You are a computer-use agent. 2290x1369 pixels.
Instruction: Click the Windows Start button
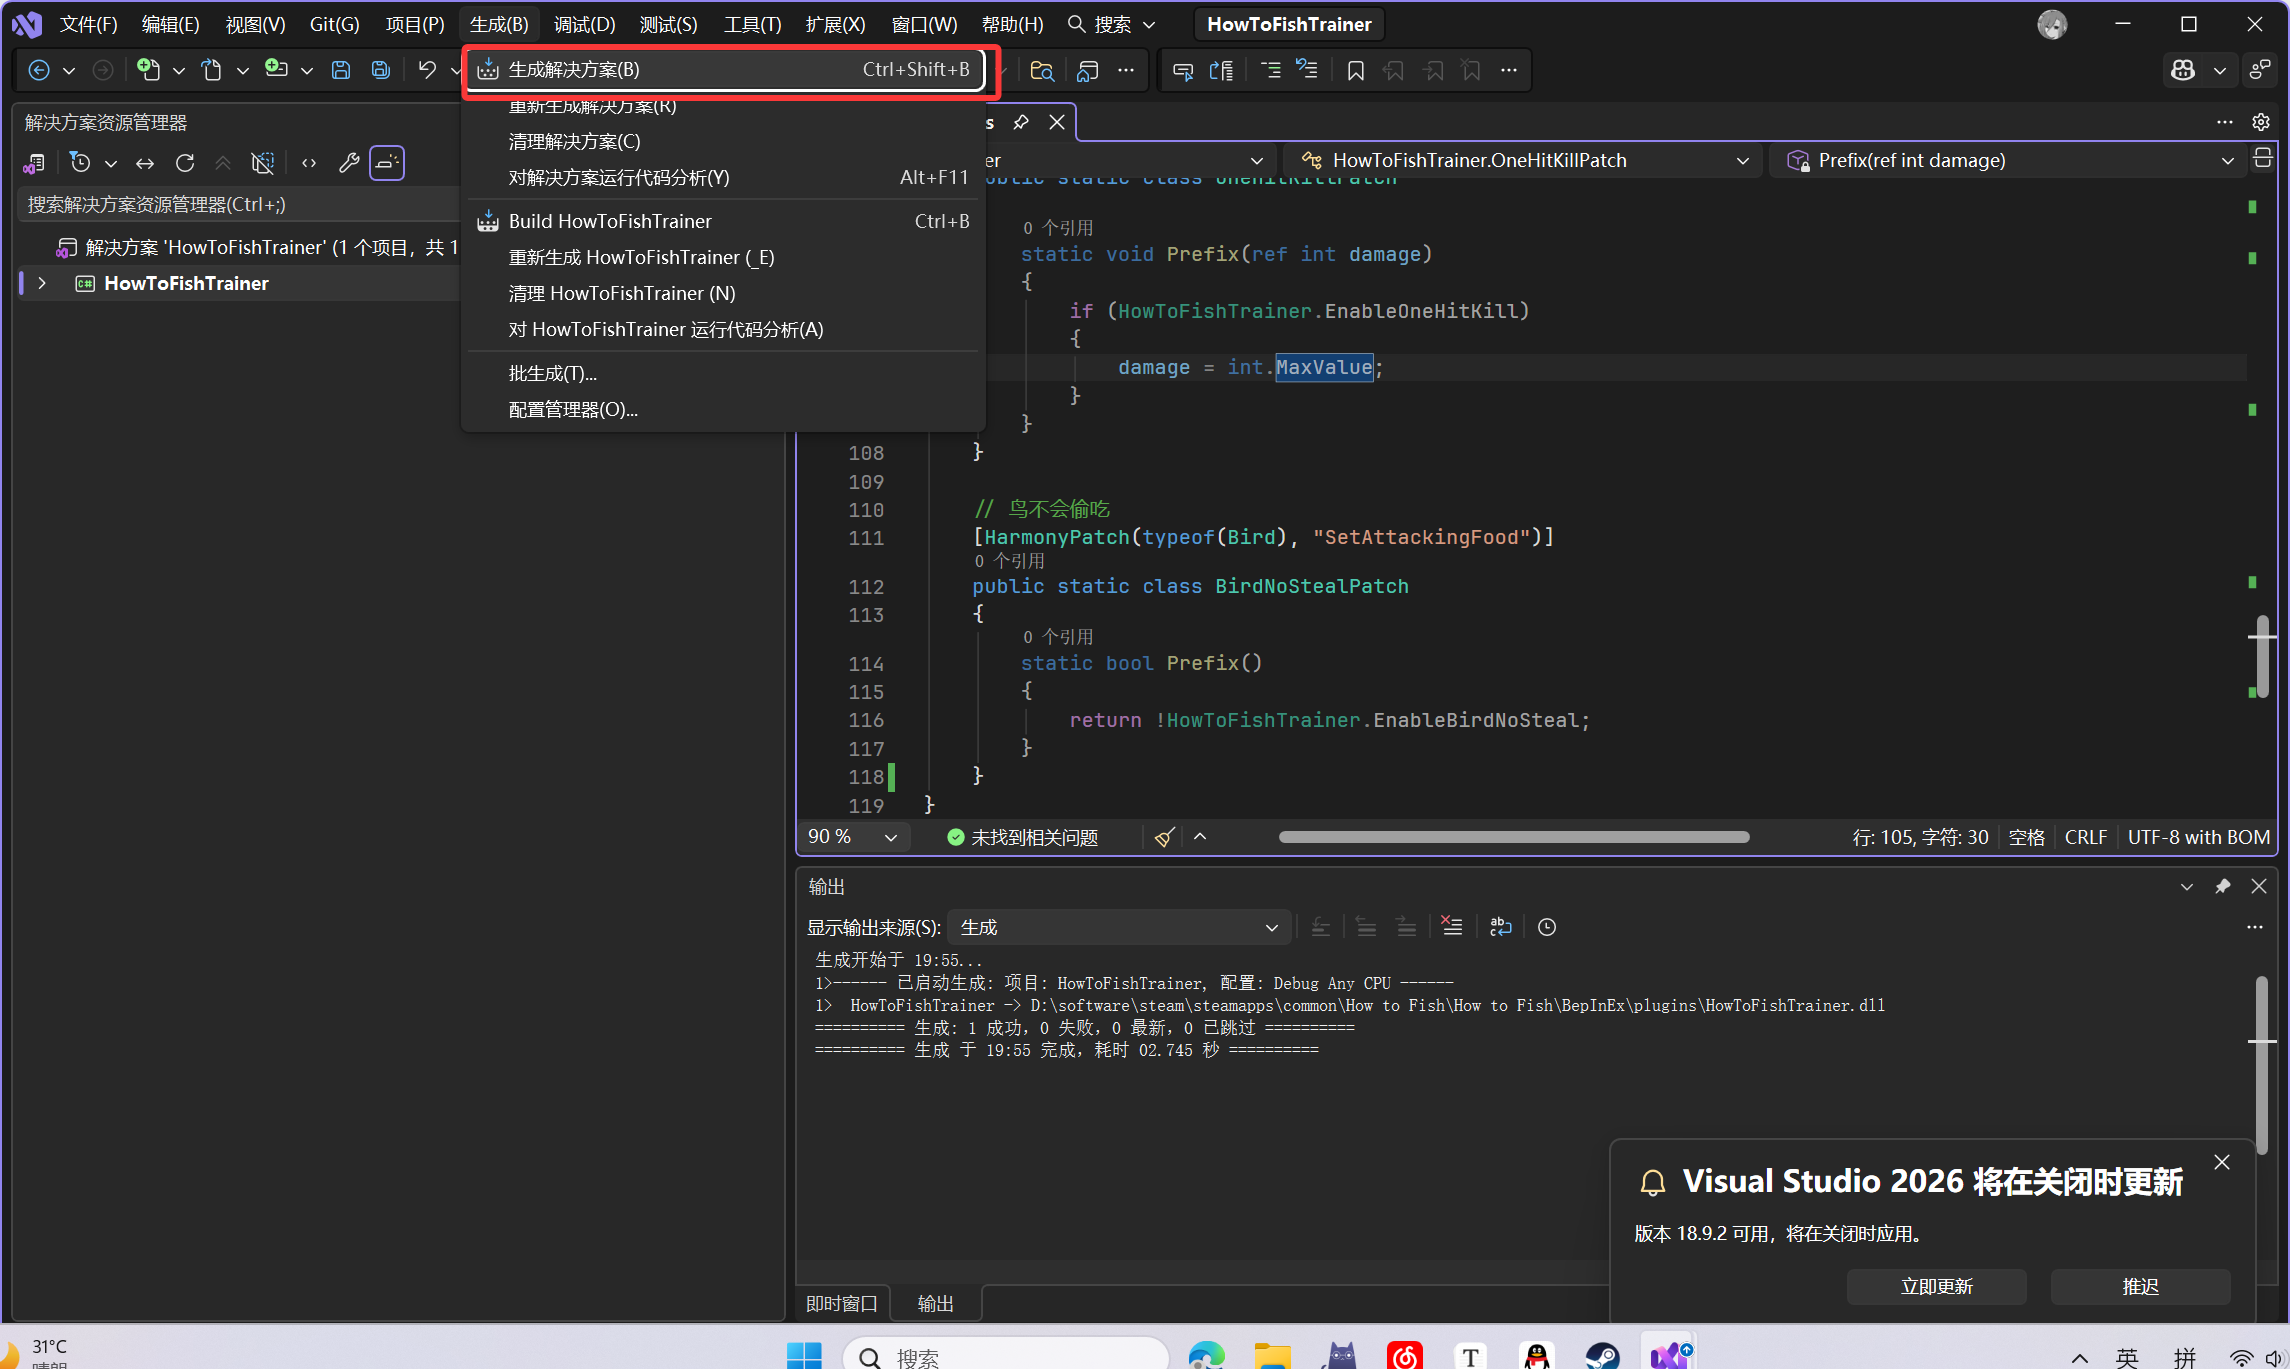tap(804, 1355)
